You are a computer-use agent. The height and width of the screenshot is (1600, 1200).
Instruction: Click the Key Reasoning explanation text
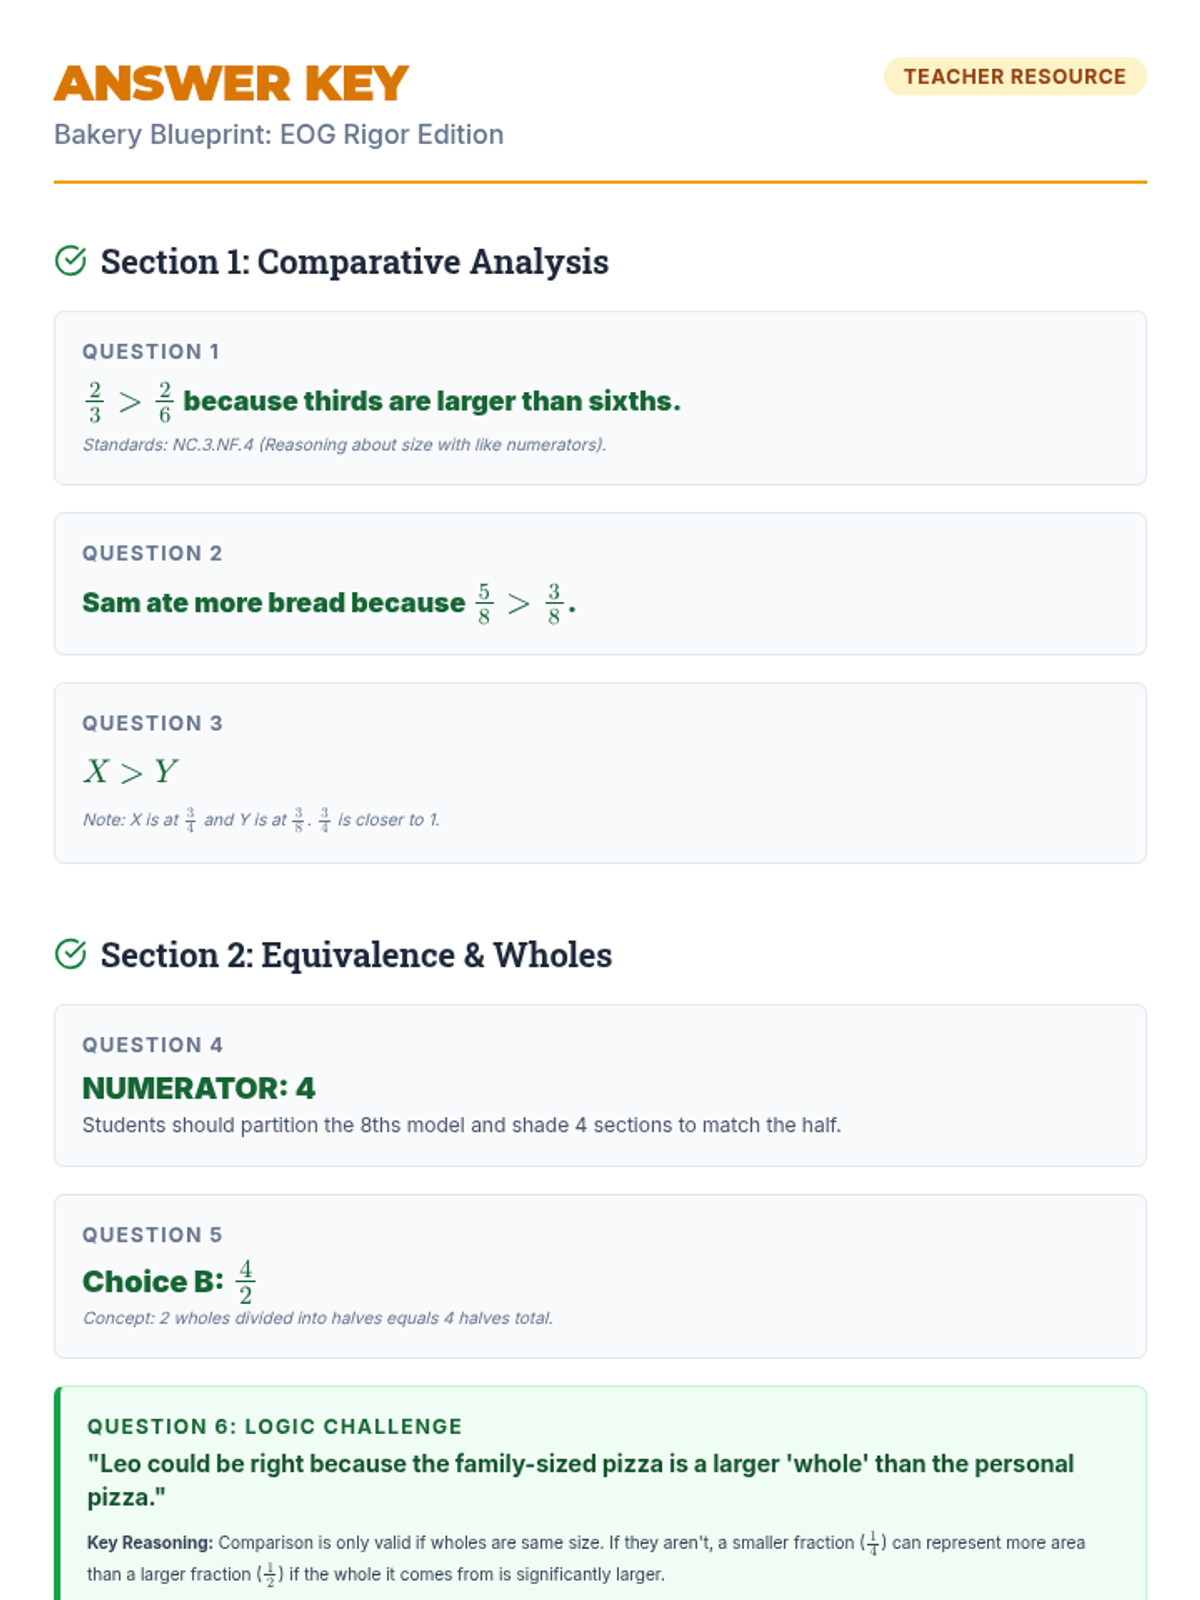pos(585,1558)
